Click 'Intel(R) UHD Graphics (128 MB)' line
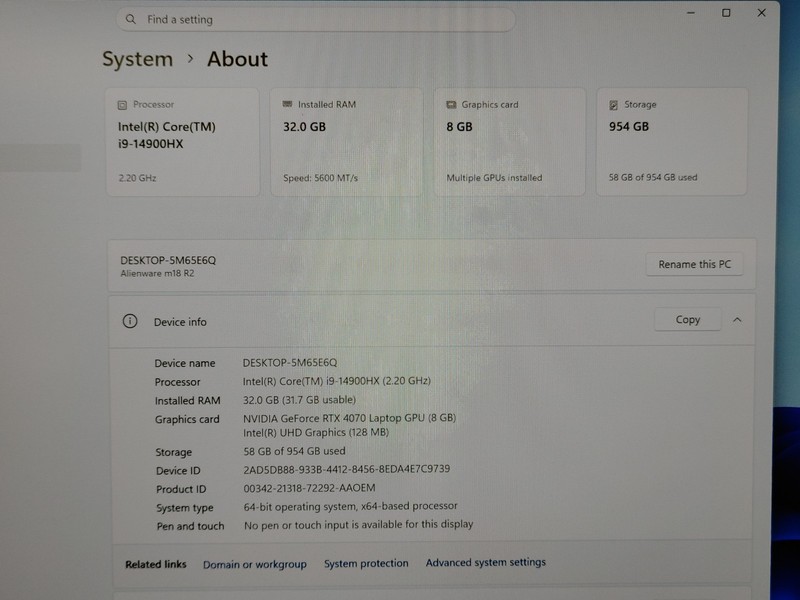Viewport: 800px width, 600px height. click(x=316, y=433)
